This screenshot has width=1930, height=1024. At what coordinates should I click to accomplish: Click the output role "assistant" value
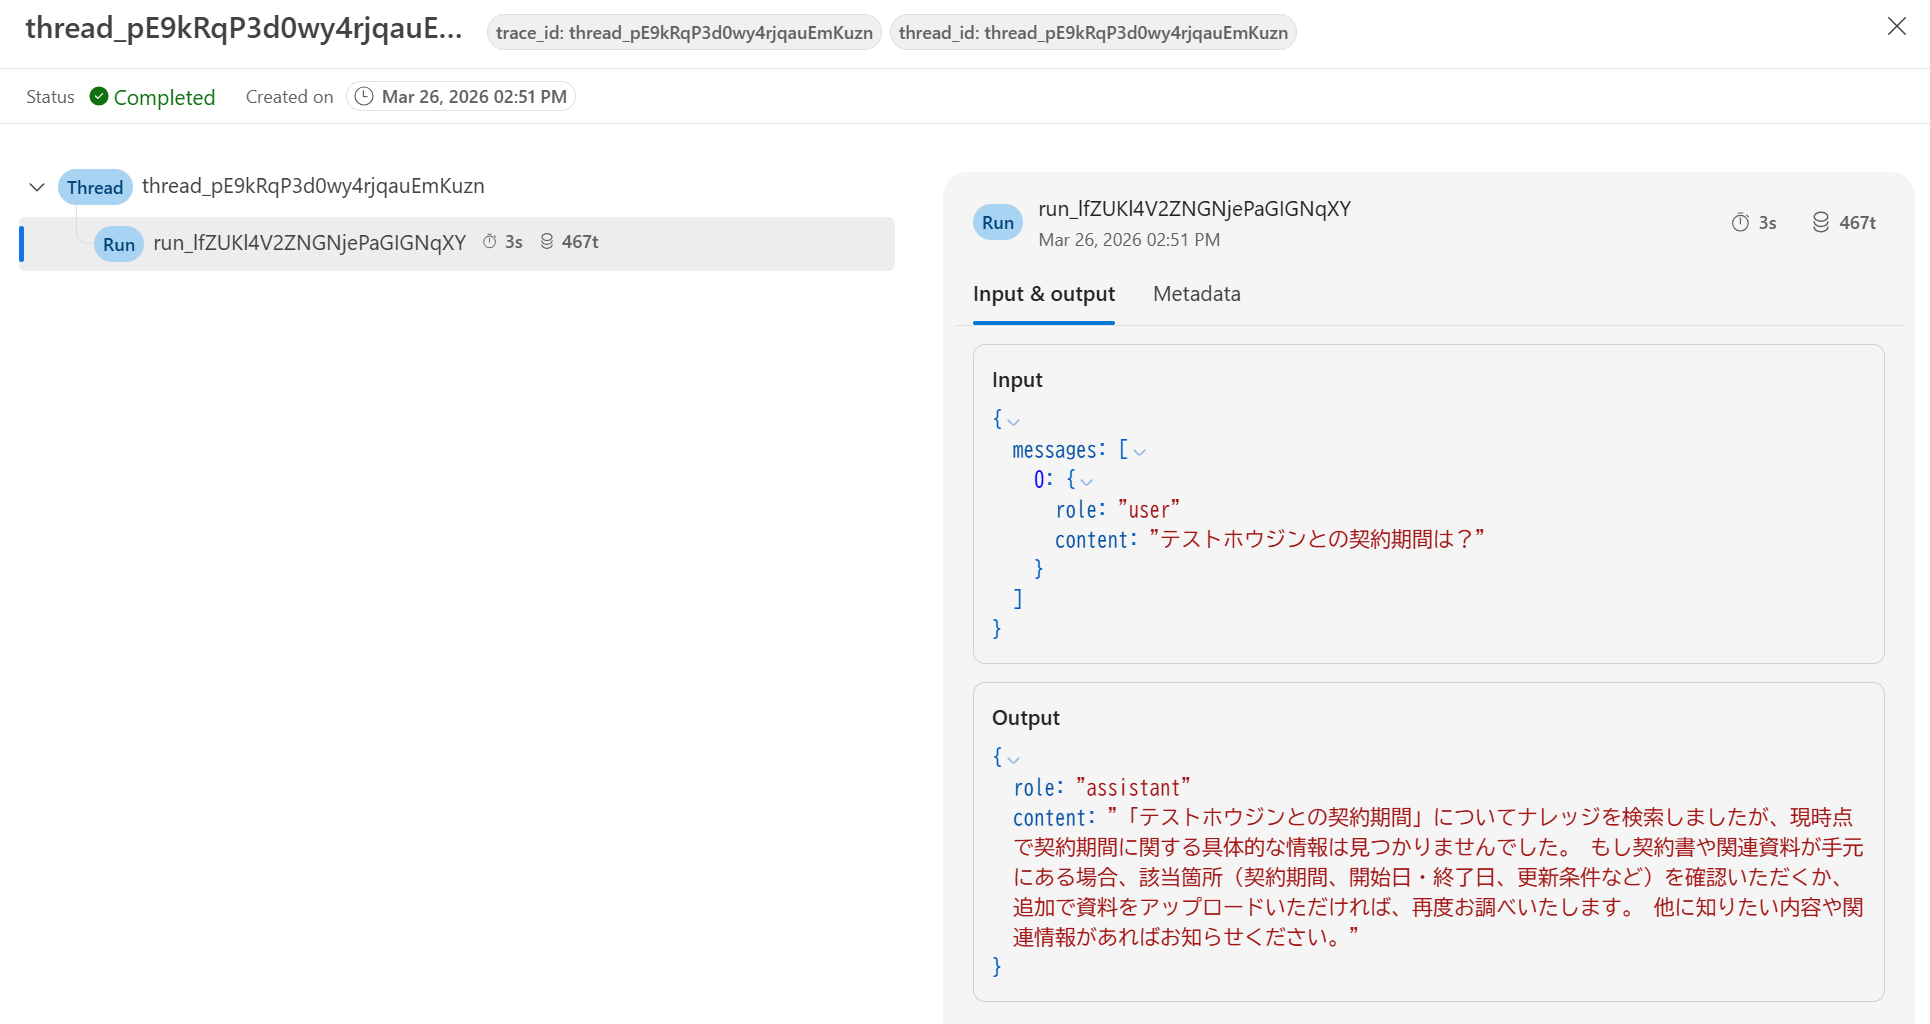1133,788
